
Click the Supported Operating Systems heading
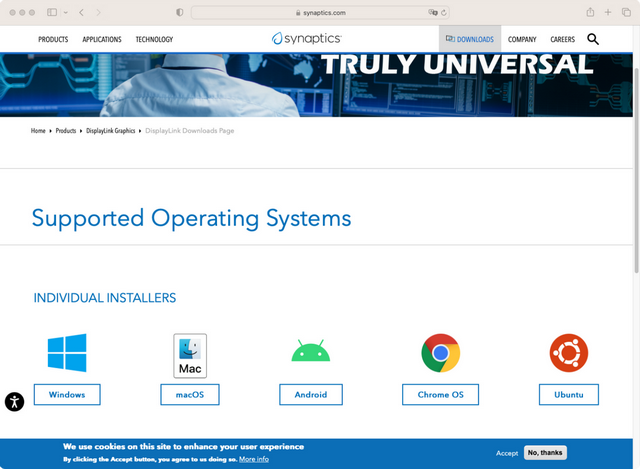(191, 218)
